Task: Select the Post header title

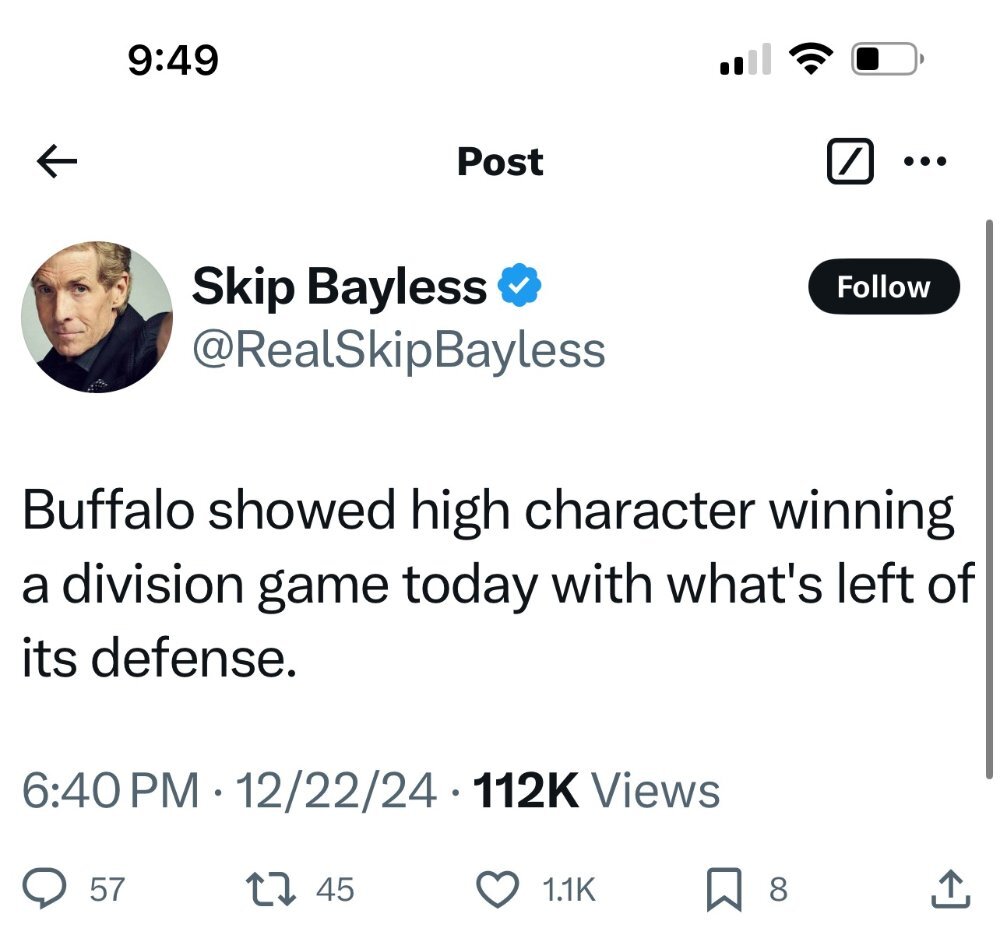Action: (500, 161)
